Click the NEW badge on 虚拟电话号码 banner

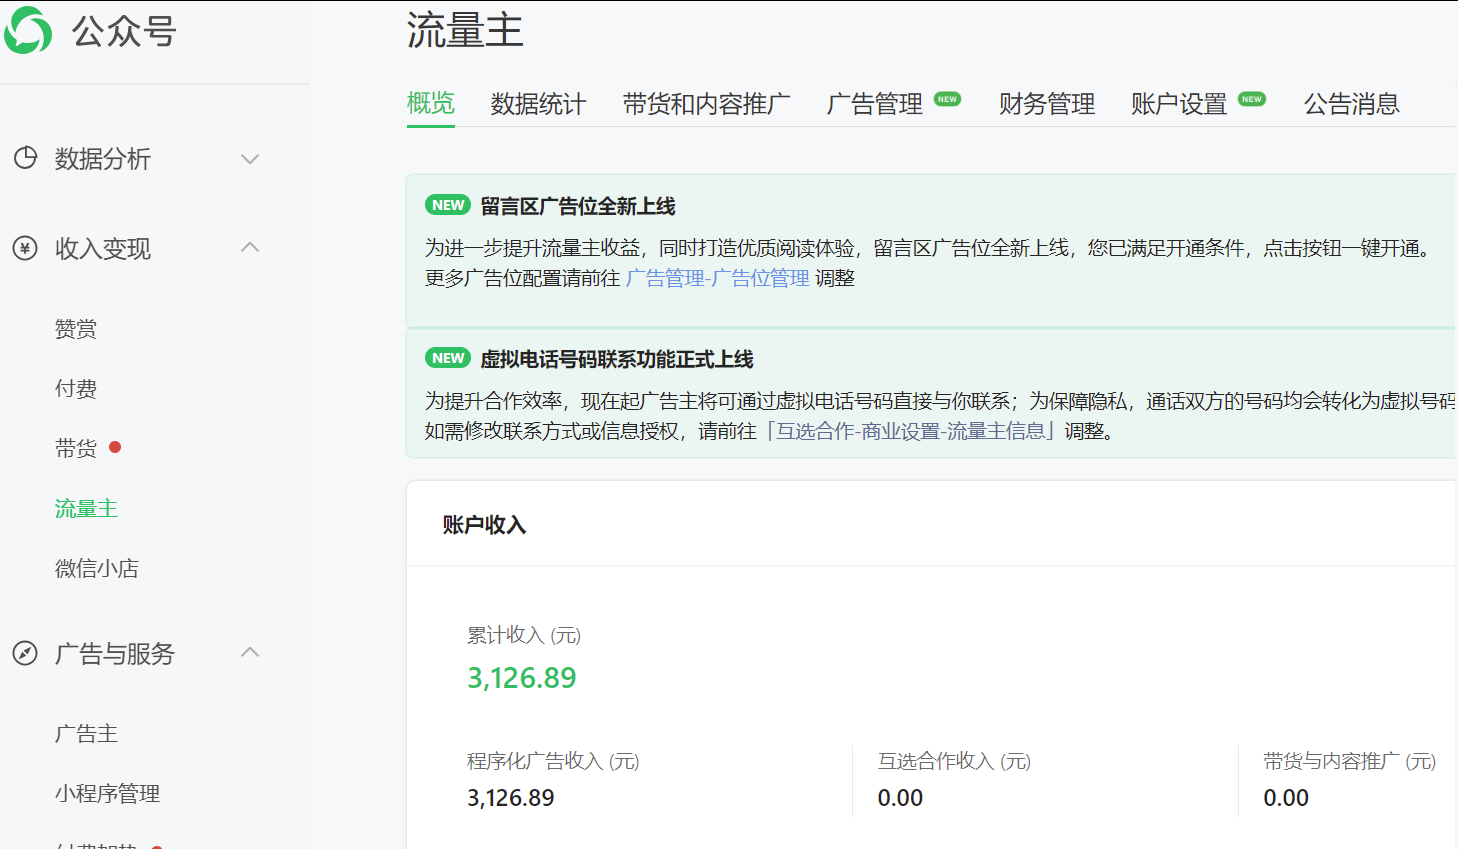(447, 357)
